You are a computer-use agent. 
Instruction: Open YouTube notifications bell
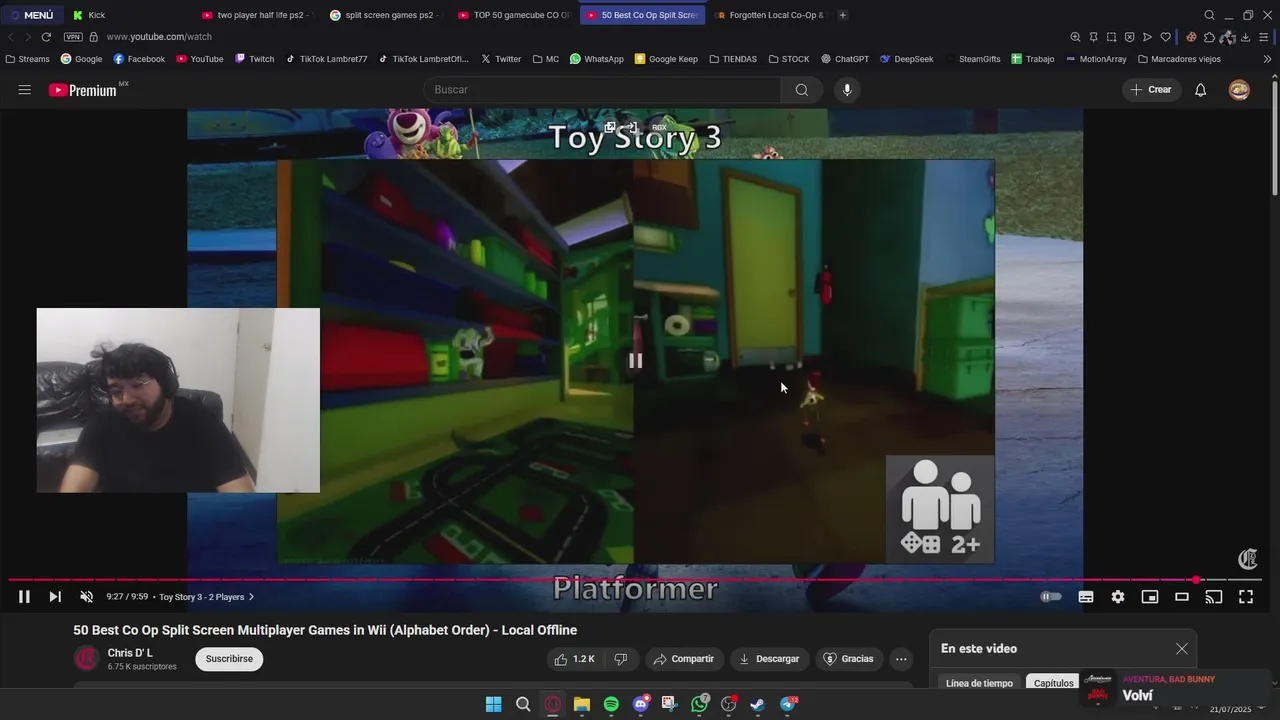coord(1201,90)
